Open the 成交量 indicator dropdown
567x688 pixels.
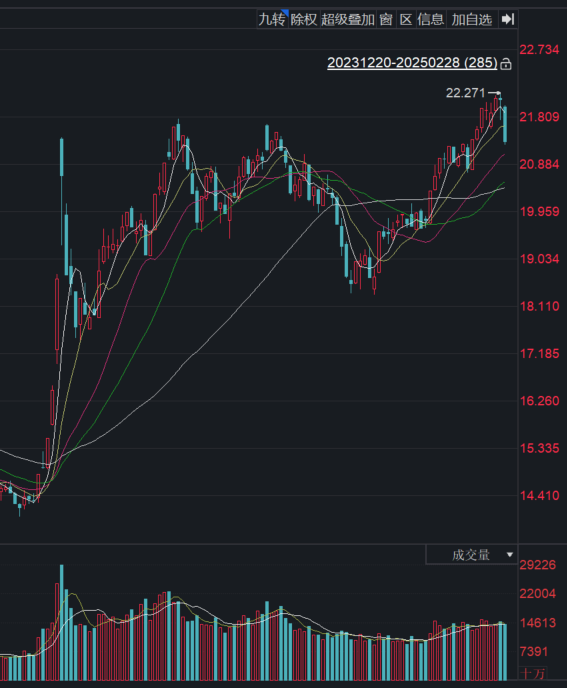(472, 555)
